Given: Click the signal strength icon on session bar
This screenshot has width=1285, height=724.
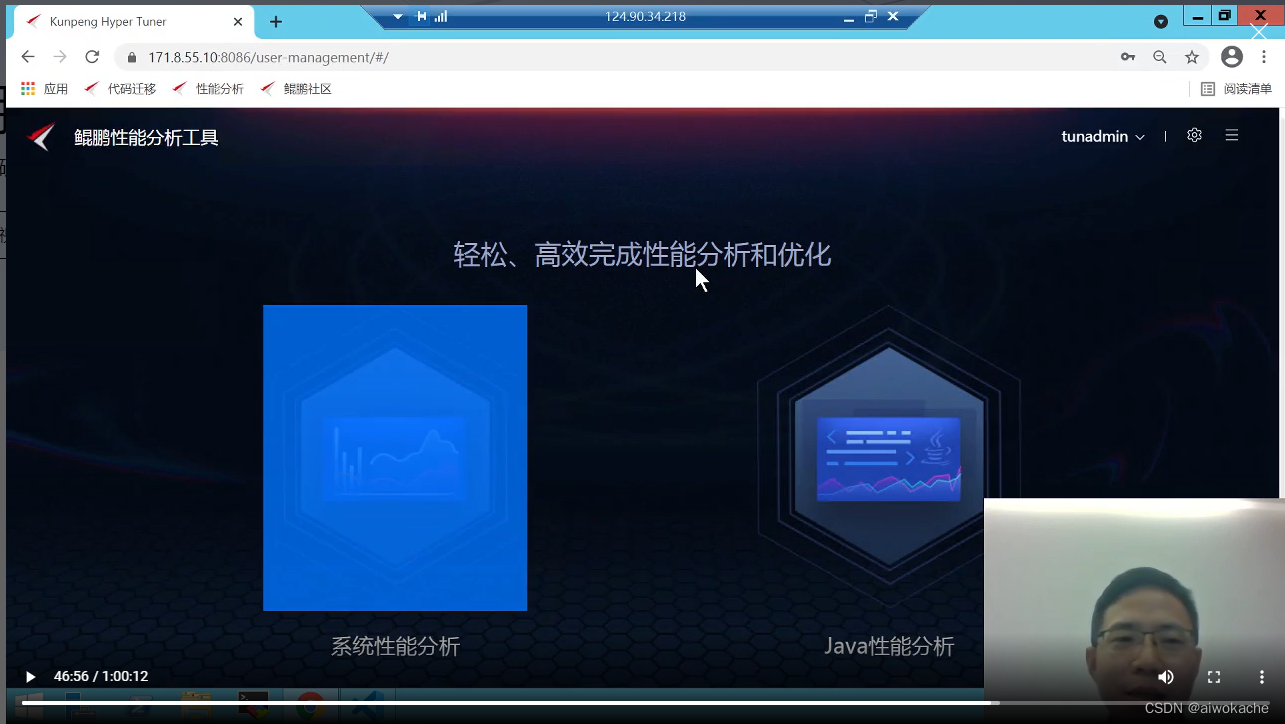Looking at the screenshot, I should pyautogui.click(x=440, y=17).
